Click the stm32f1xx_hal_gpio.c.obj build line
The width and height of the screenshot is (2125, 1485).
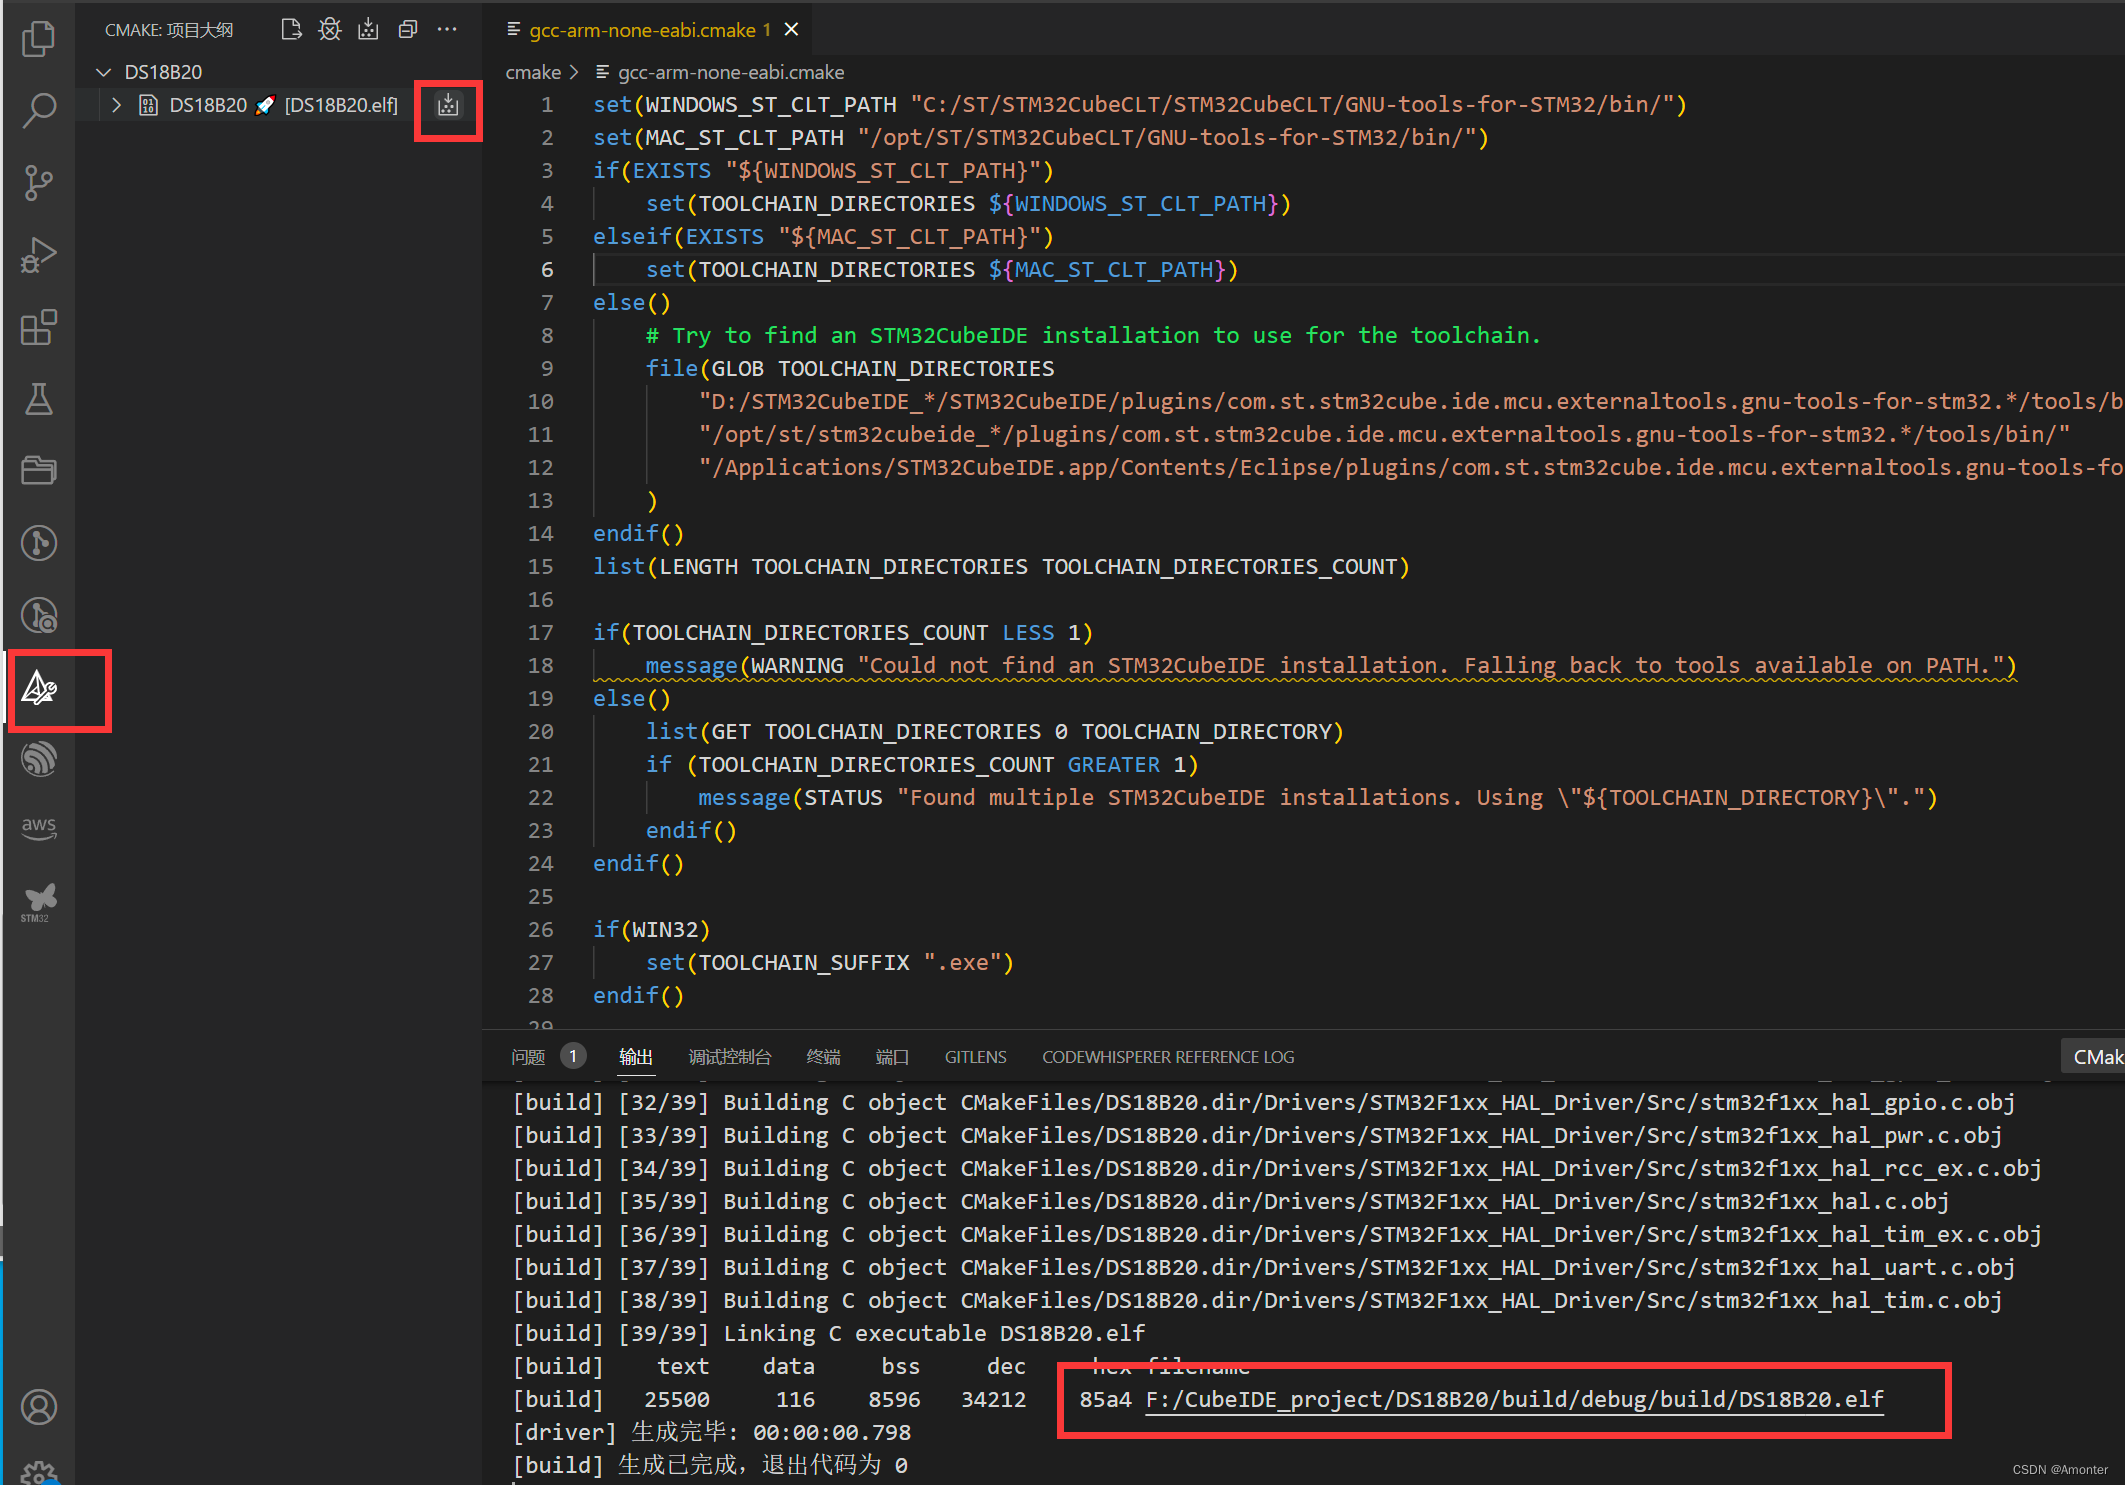1264,1102
